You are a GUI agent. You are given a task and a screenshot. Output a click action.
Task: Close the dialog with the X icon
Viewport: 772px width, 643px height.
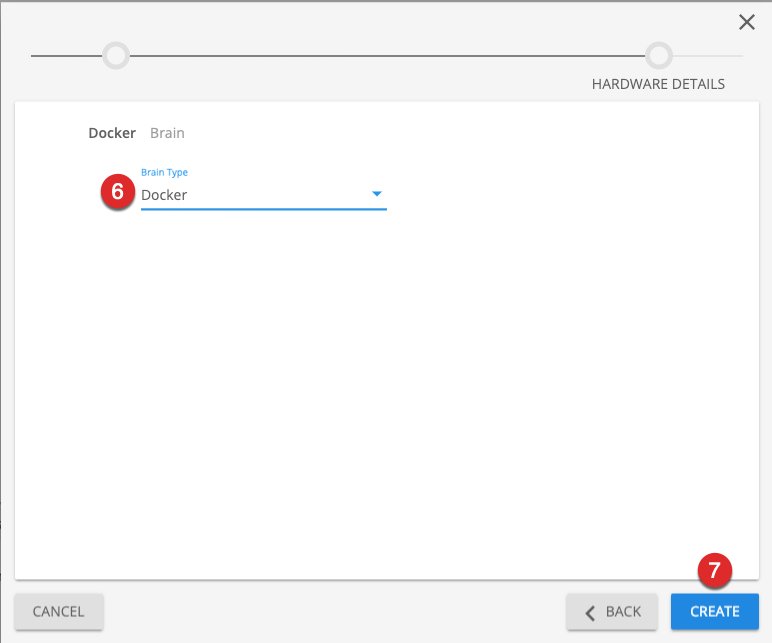(x=746, y=22)
